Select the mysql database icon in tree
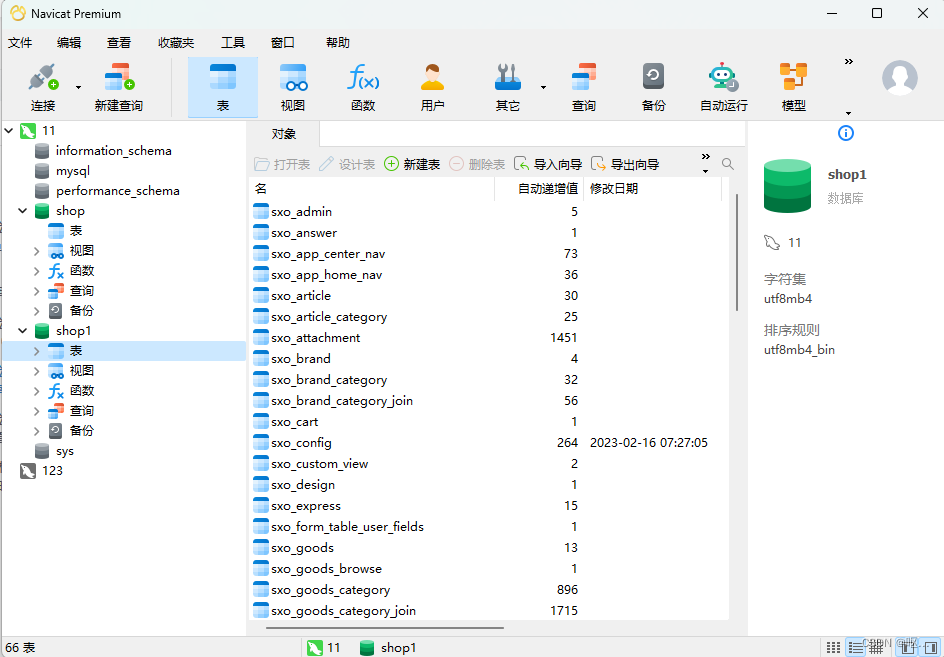 42,171
